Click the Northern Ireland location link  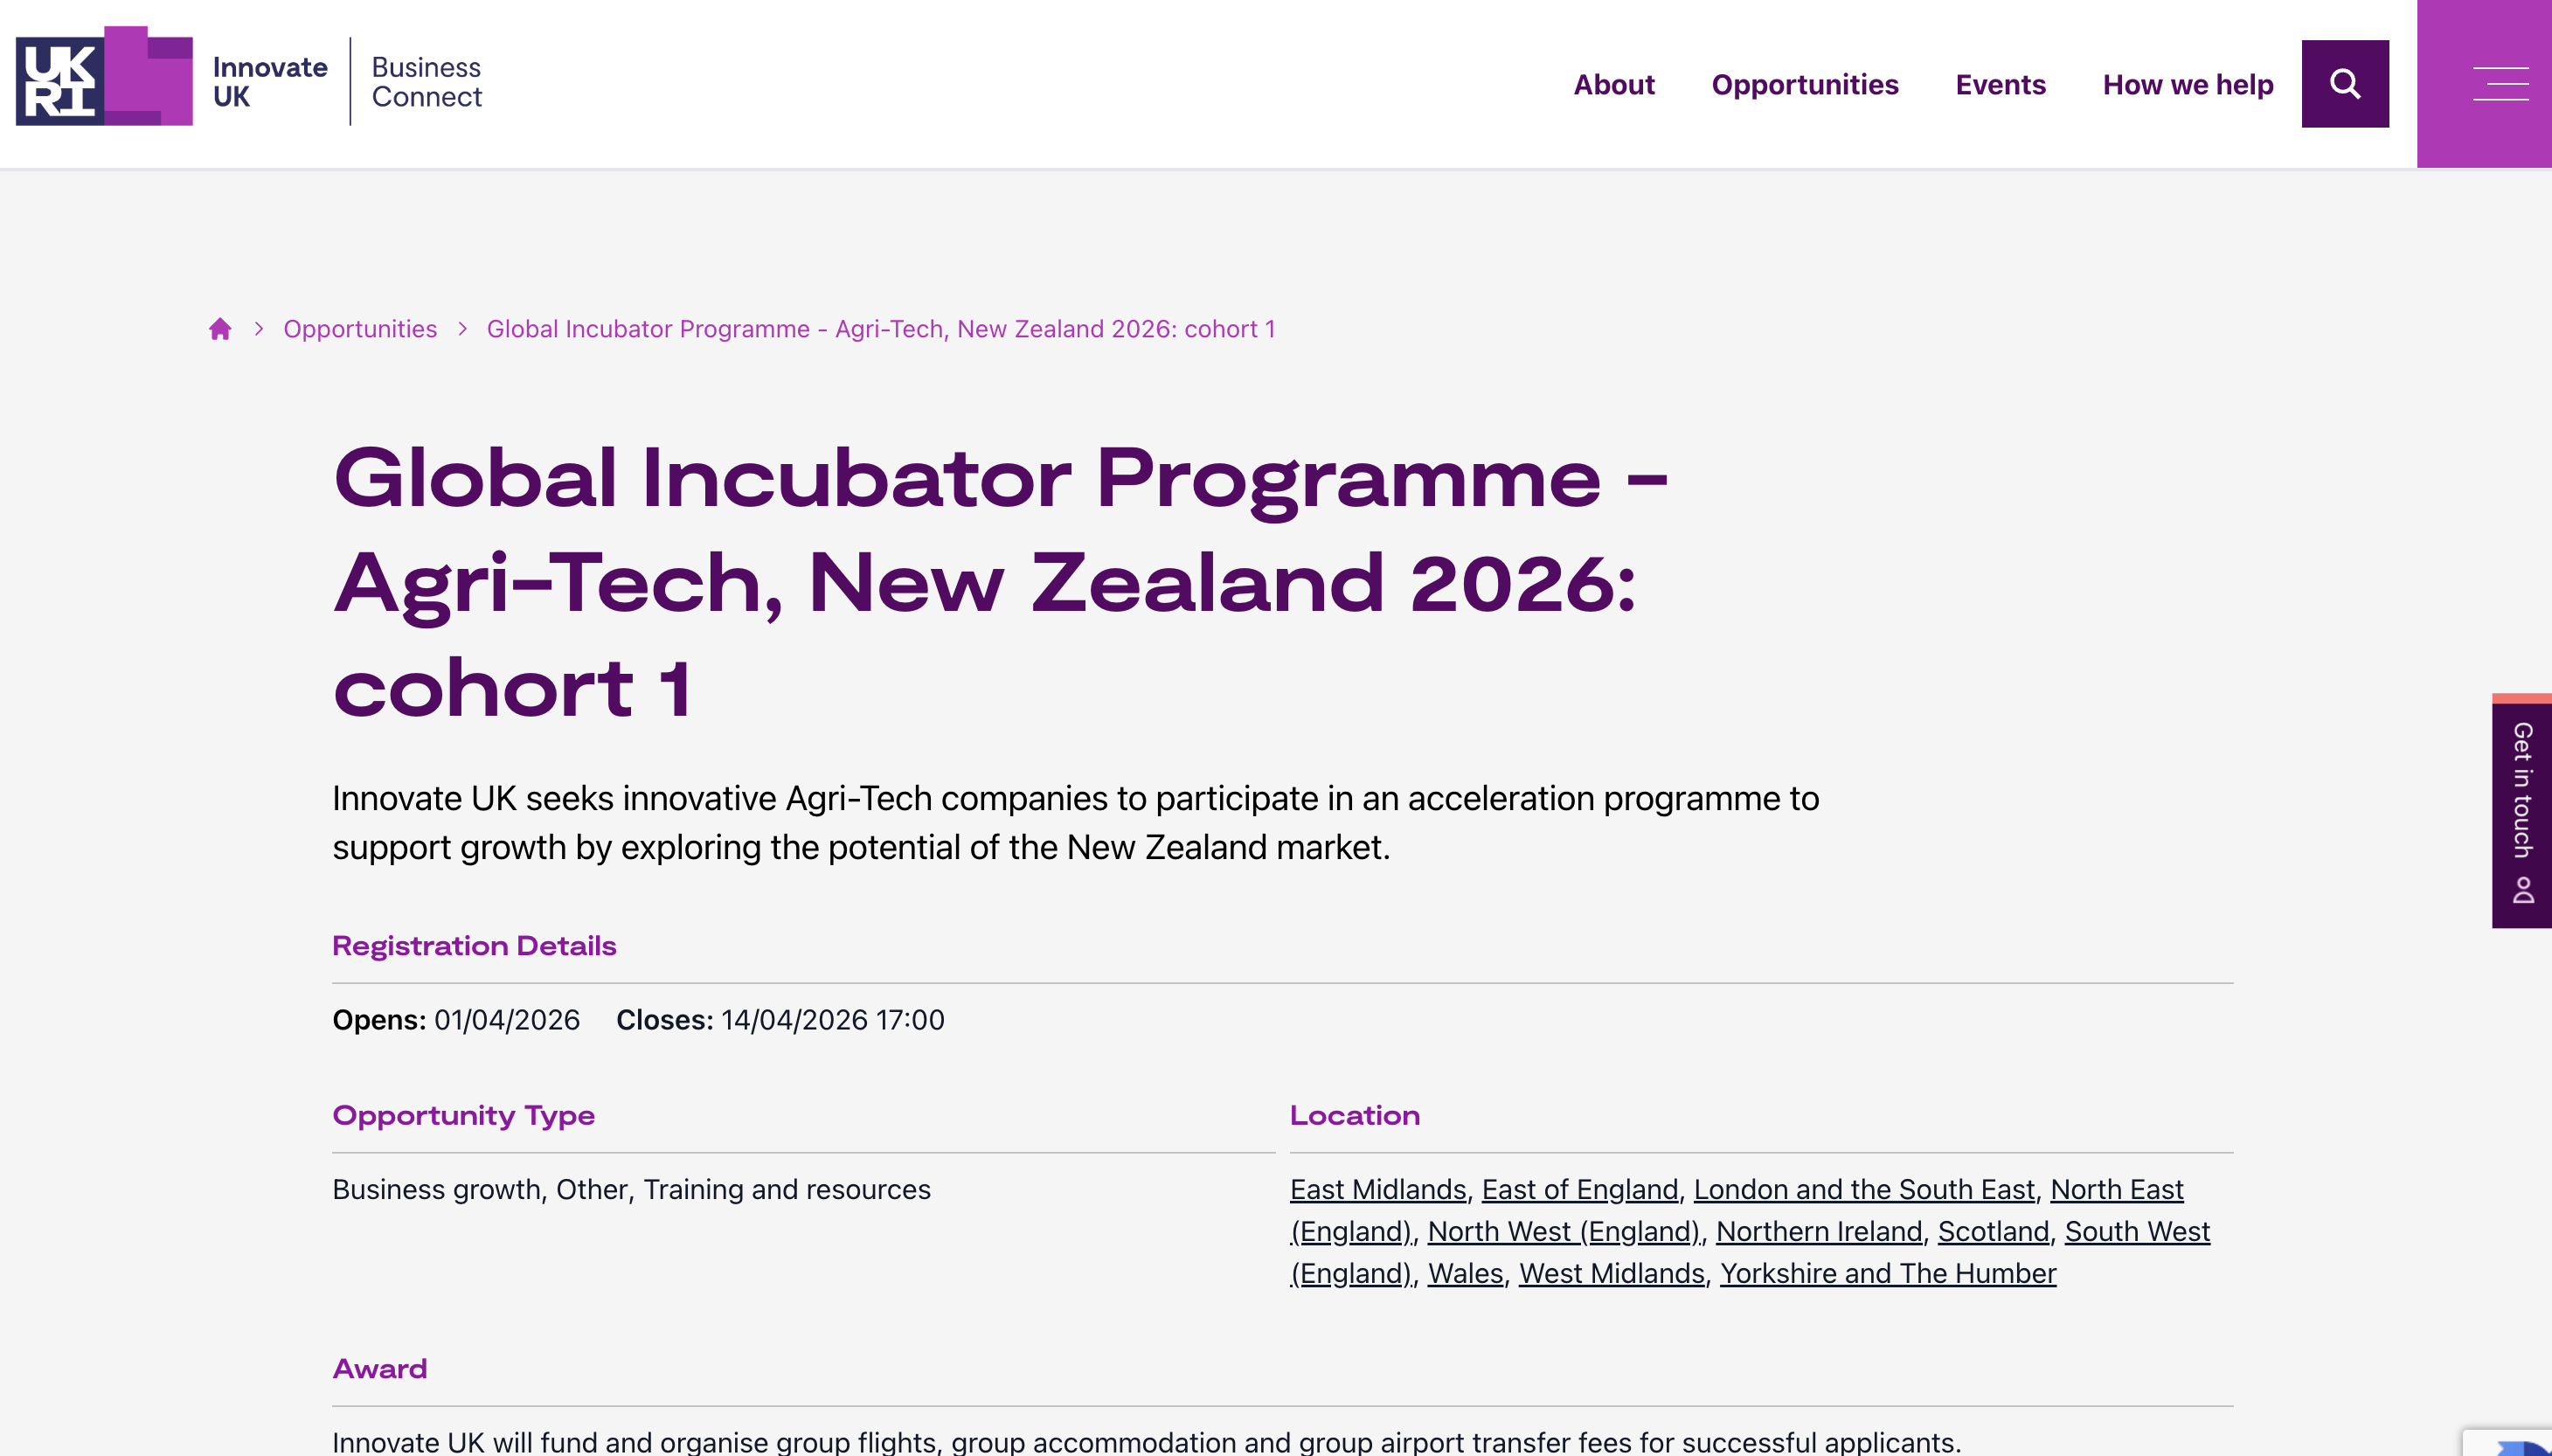[1819, 1231]
